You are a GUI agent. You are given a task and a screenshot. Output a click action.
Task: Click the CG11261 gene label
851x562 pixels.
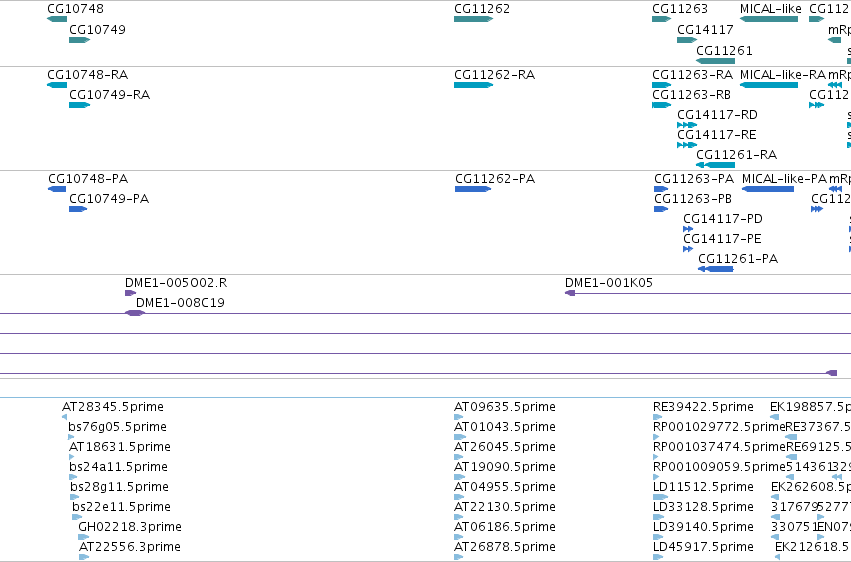(x=724, y=51)
